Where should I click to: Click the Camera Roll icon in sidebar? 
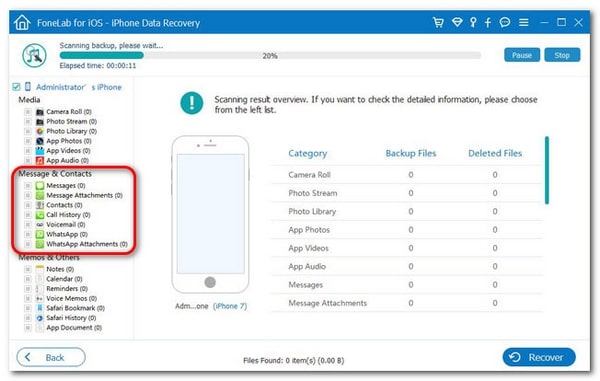point(40,112)
